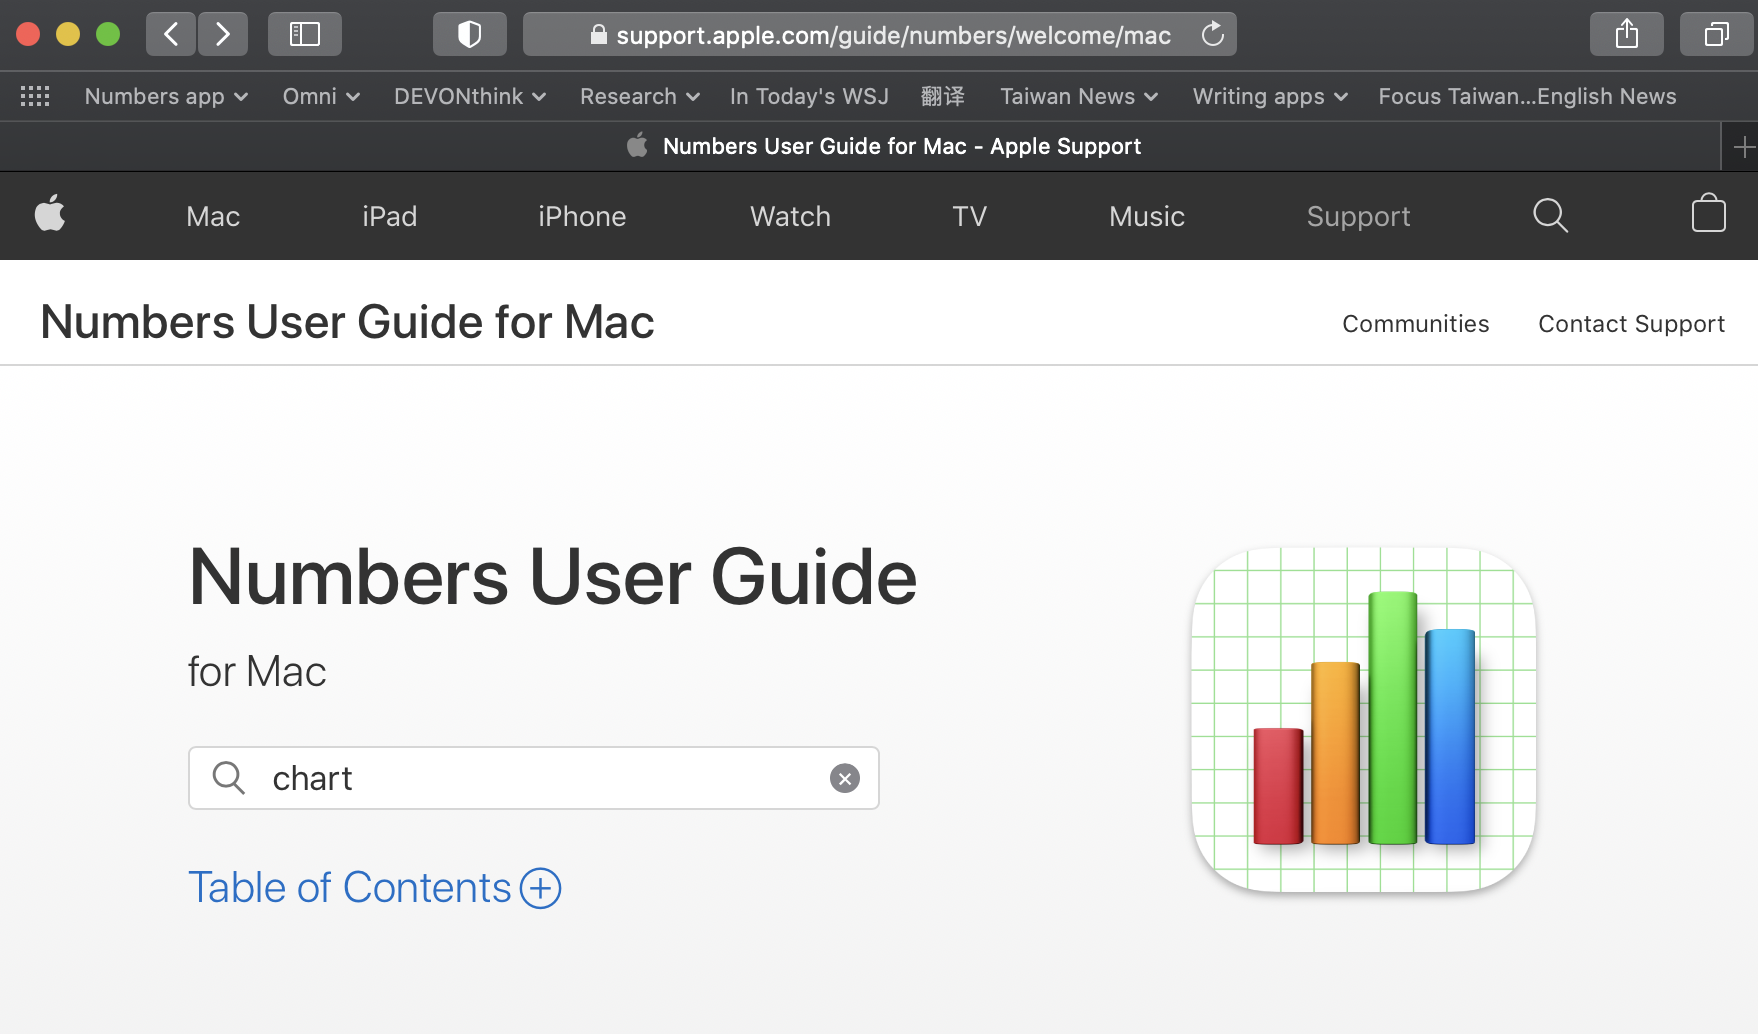Image resolution: width=1758 pixels, height=1034 pixels.
Task: Select the Watch navigation item
Action: (x=790, y=216)
